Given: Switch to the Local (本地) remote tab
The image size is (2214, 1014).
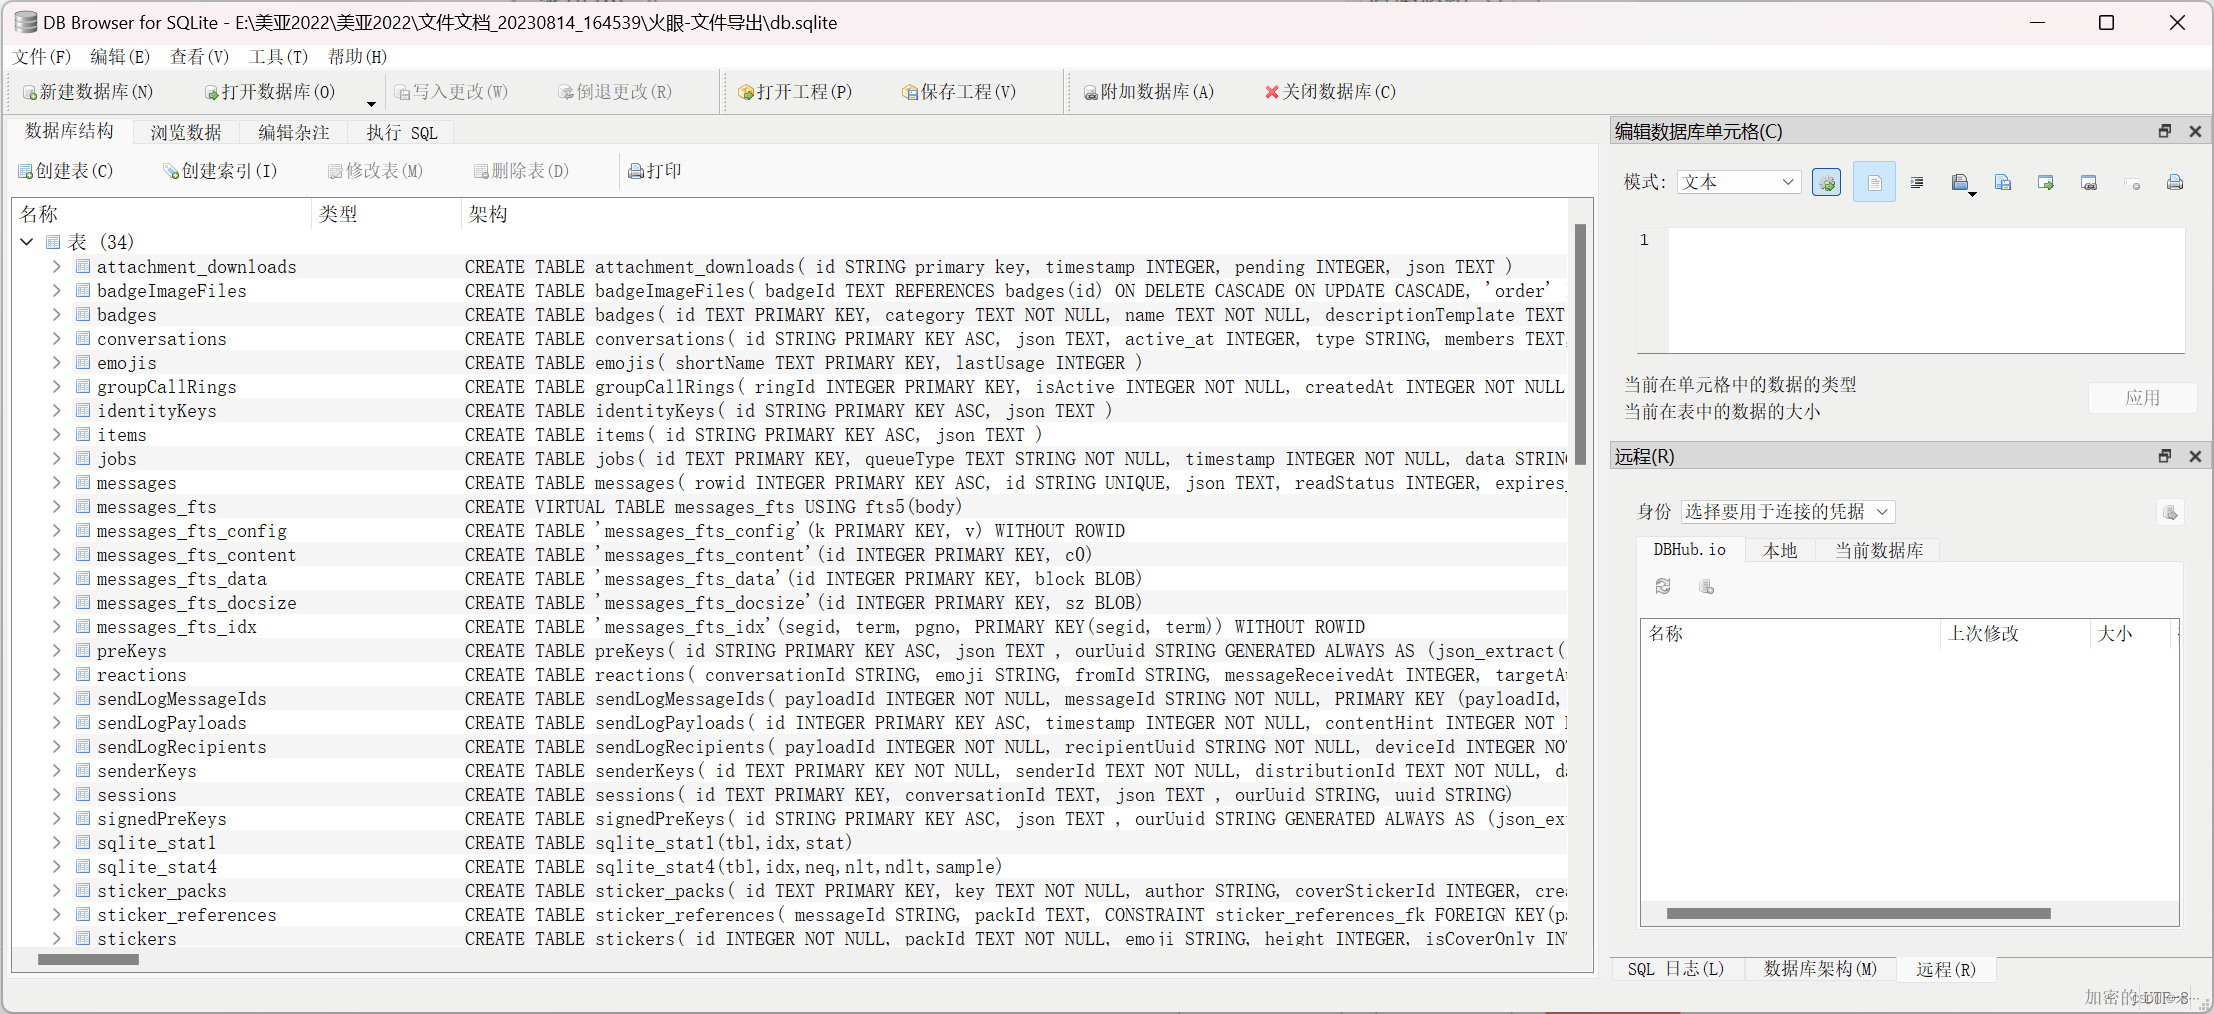Looking at the screenshot, I should (x=1780, y=551).
